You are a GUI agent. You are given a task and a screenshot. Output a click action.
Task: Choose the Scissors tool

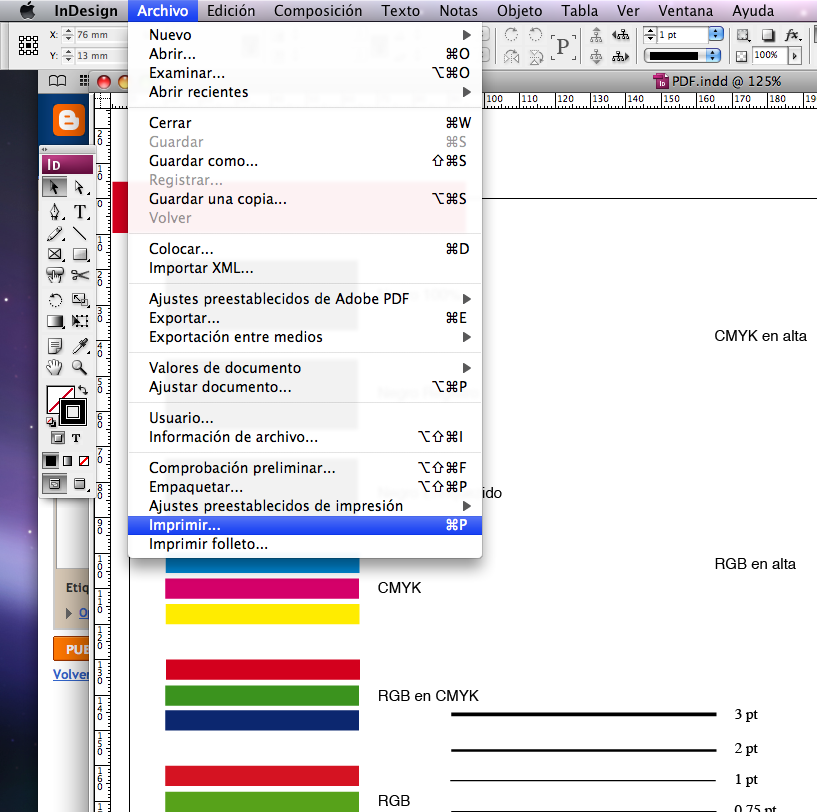point(79,274)
